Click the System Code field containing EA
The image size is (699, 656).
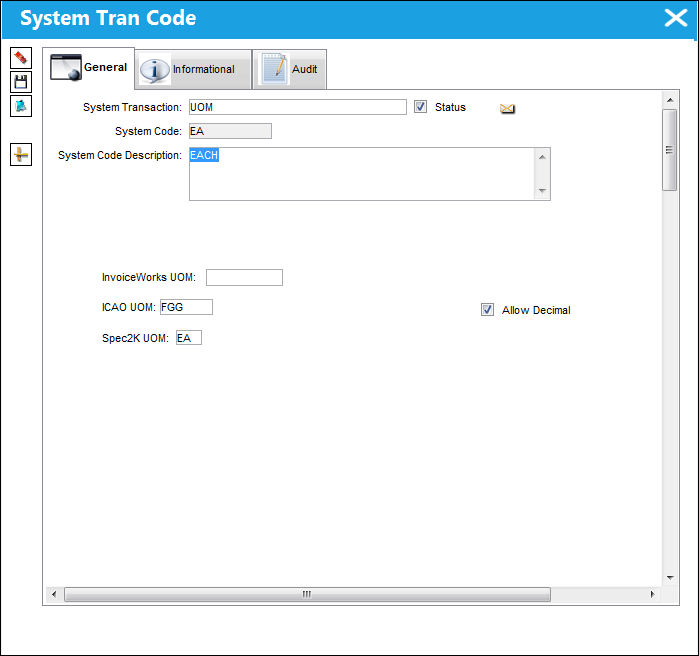230,131
